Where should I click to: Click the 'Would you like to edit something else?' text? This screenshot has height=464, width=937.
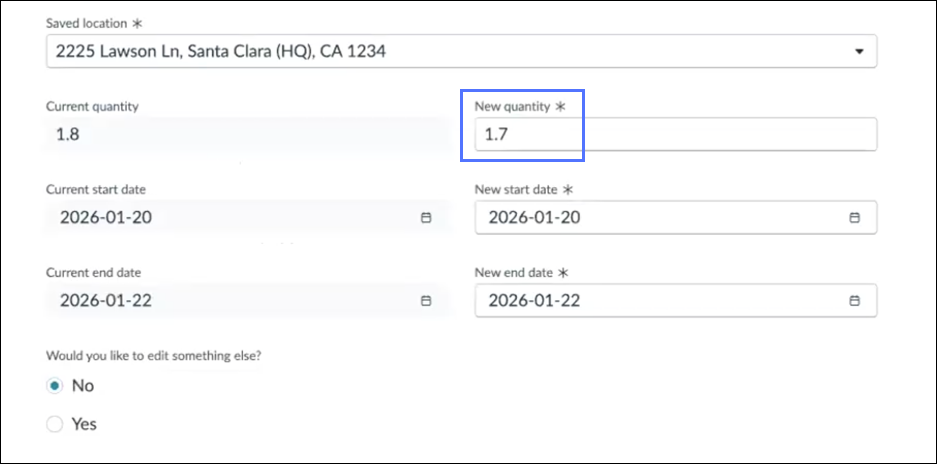pyautogui.click(x=154, y=355)
